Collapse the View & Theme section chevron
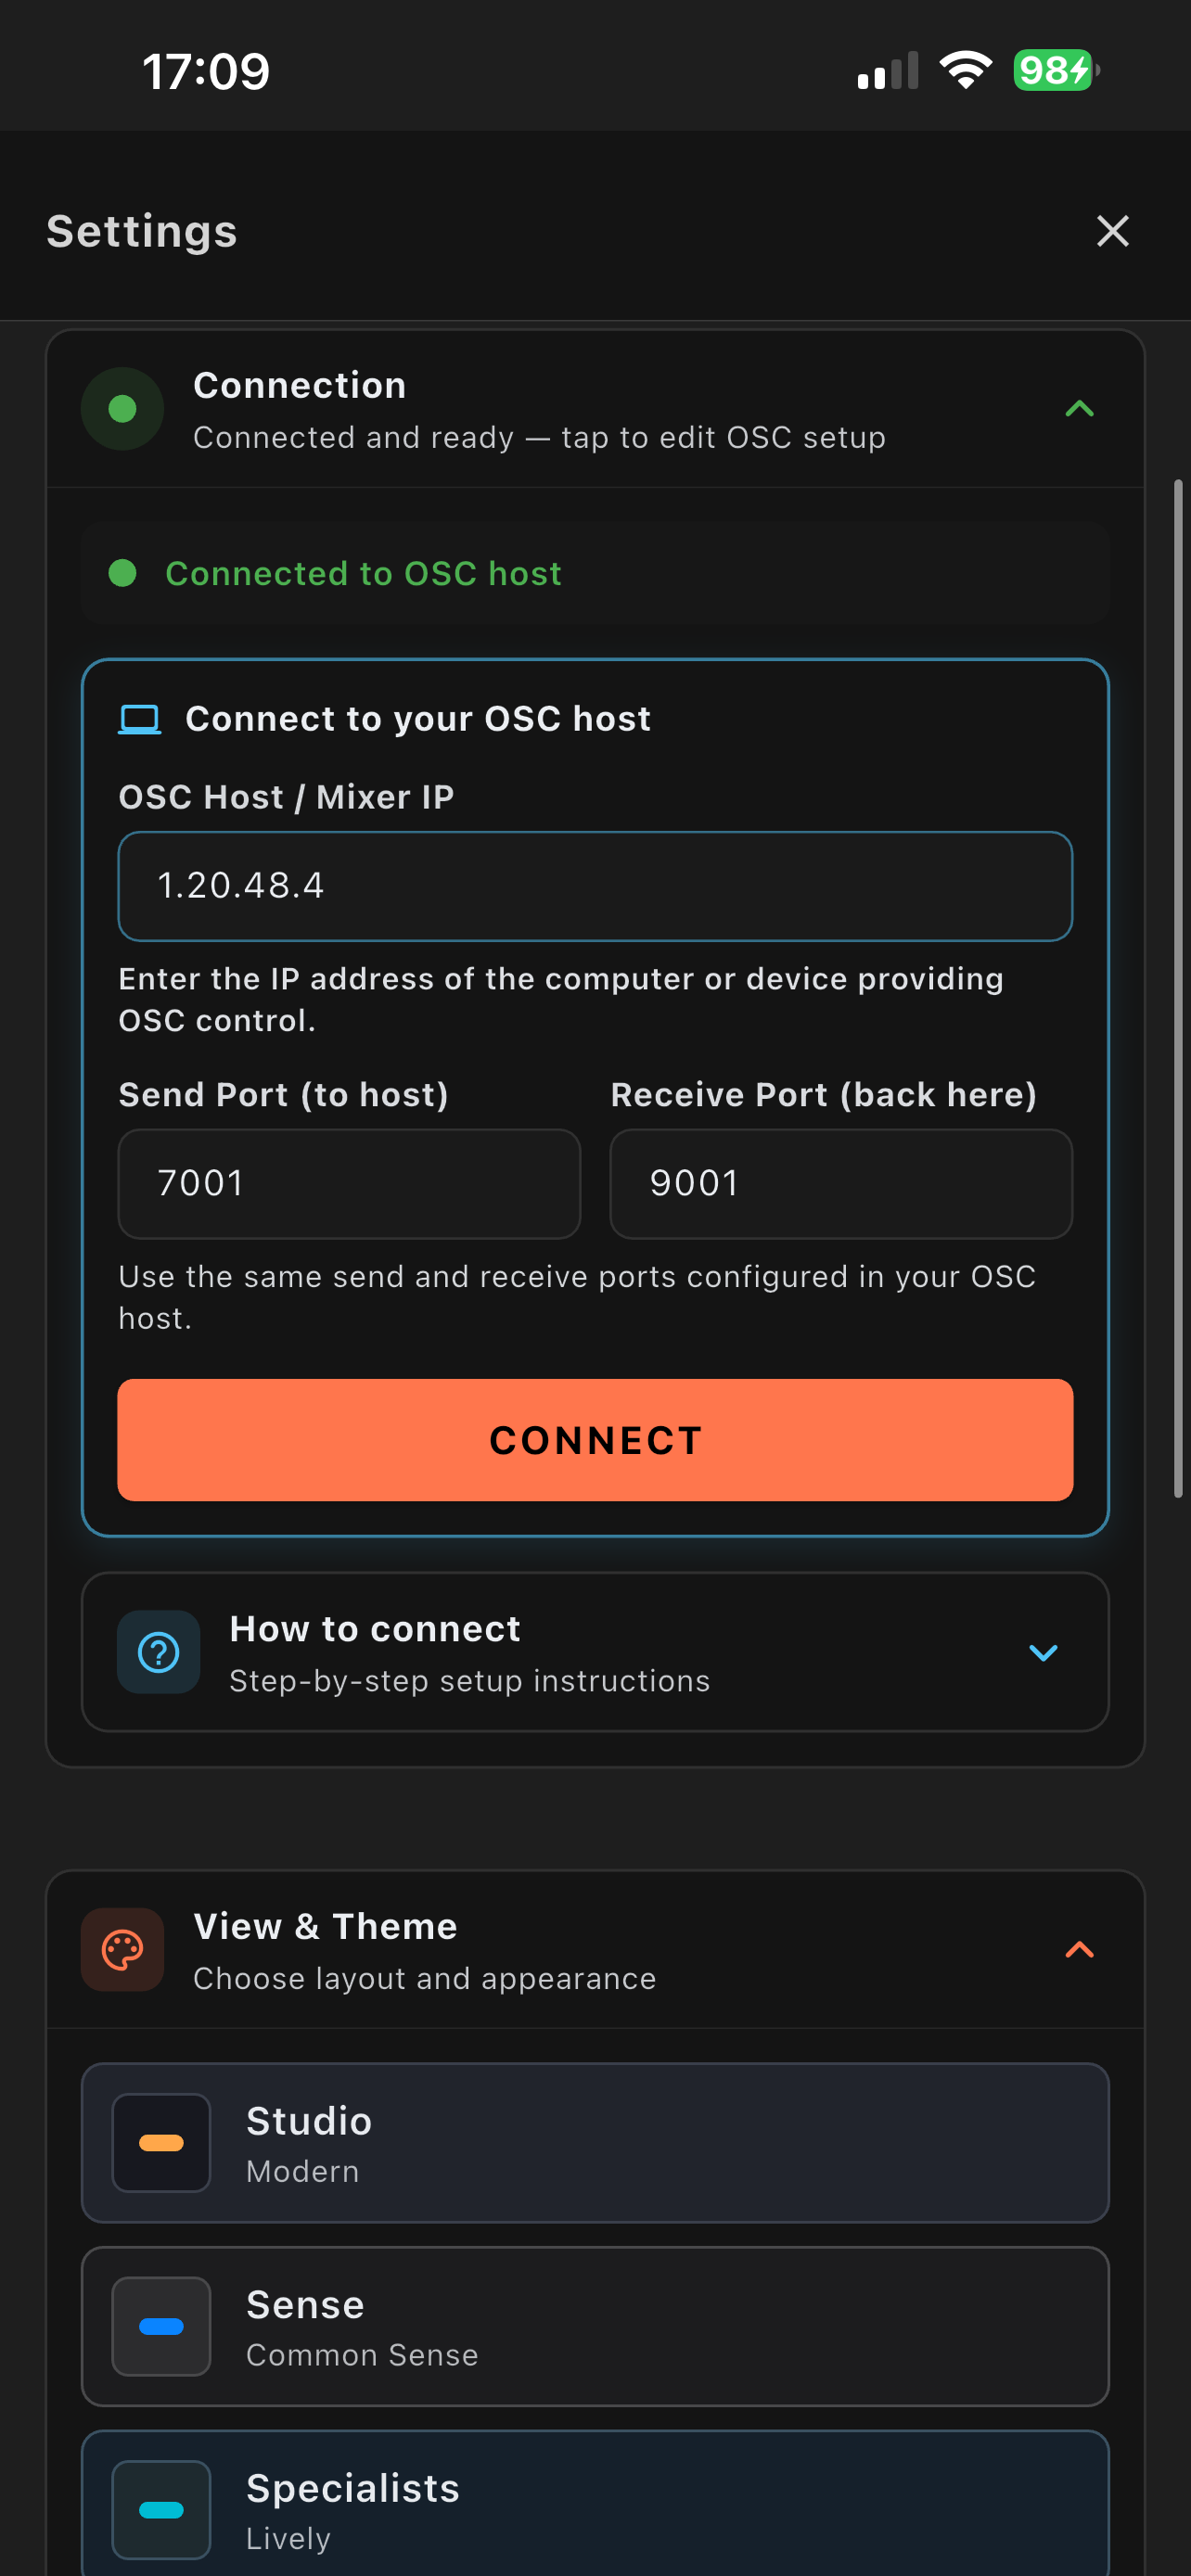 [x=1079, y=1948]
